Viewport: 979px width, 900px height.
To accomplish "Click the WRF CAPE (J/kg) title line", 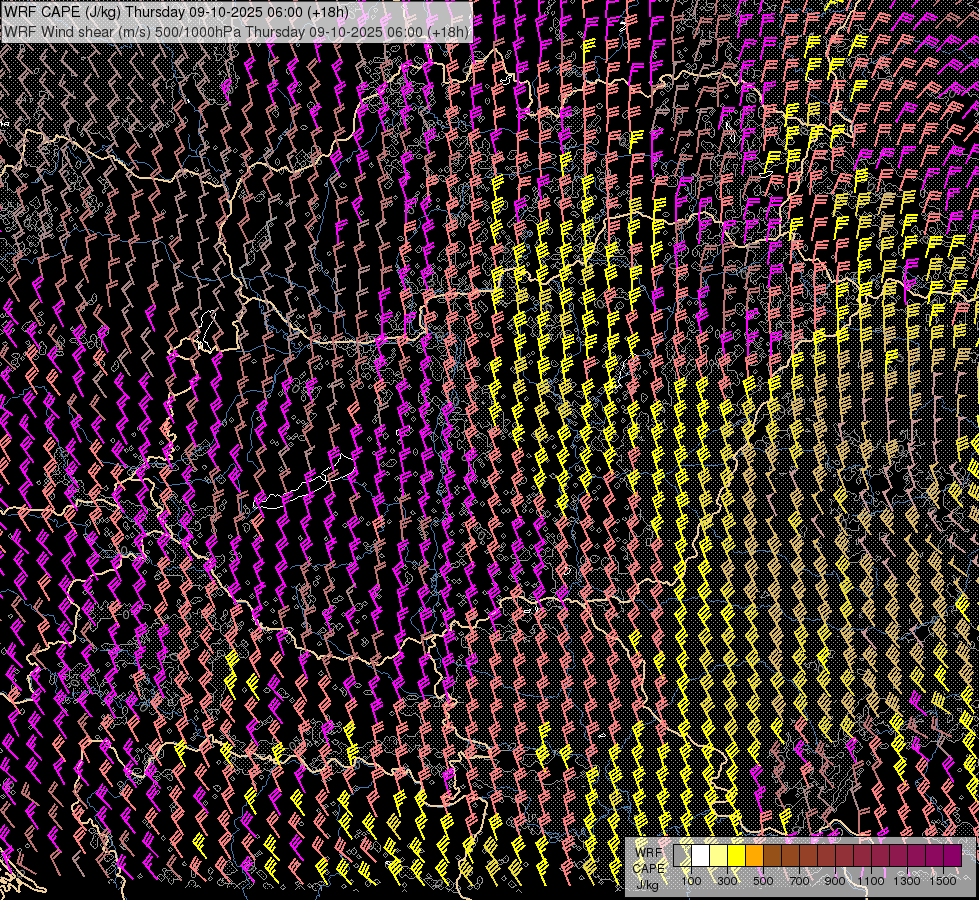I will [x=176, y=12].
